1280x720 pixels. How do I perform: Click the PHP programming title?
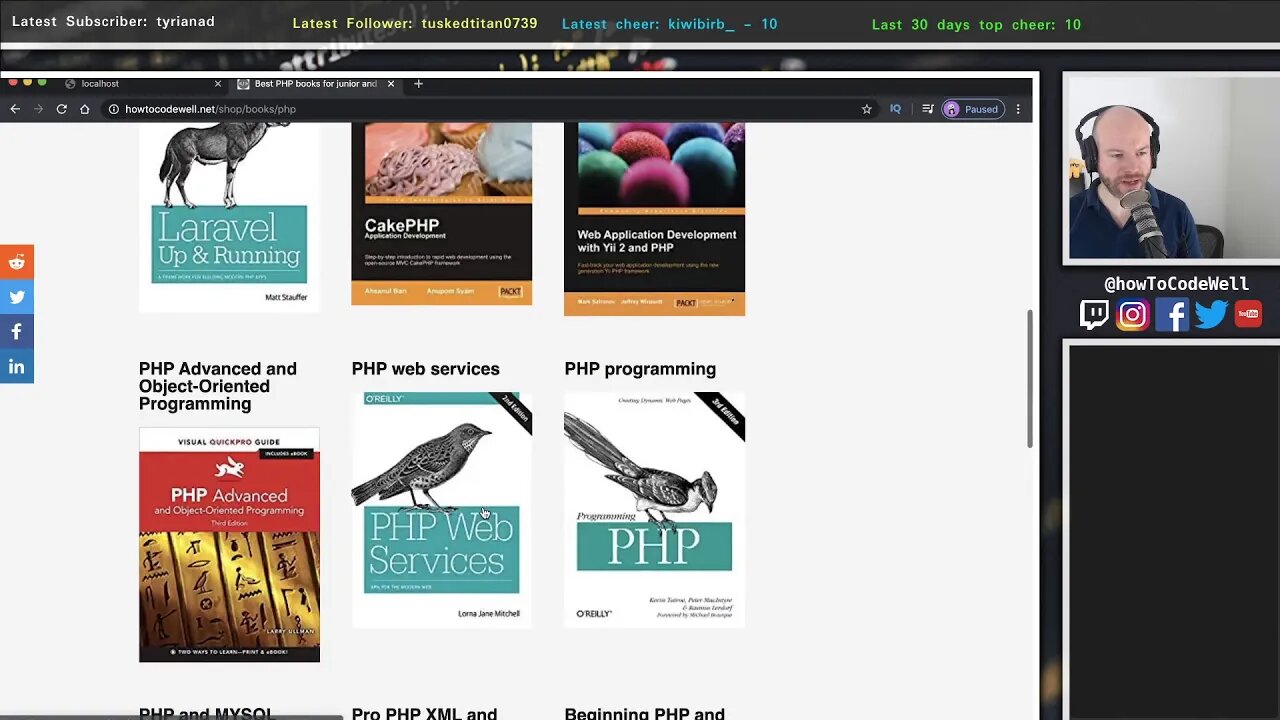[x=640, y=369]
